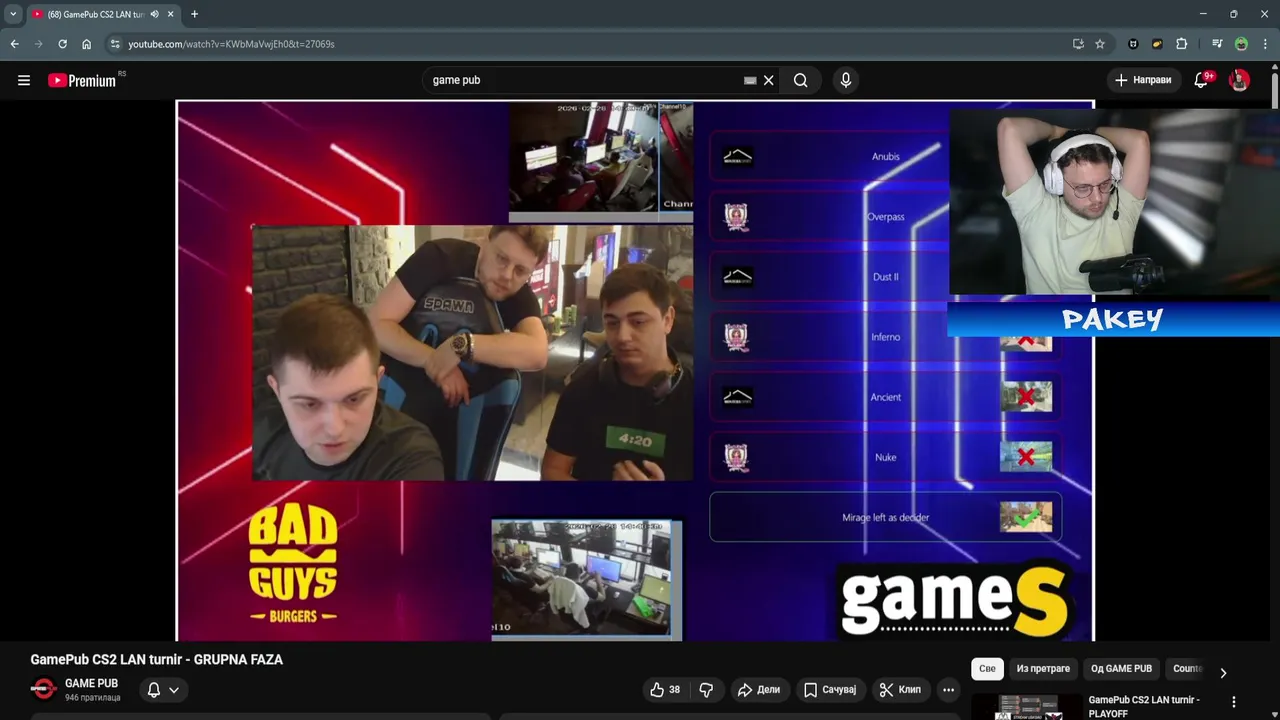Open the media controls playlist icon
The height and width of the screenshot is (720, 1280).
click(1217, 44)
